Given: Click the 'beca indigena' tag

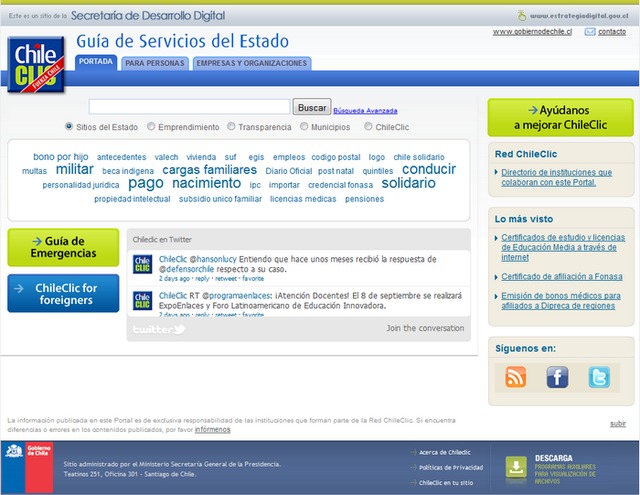Looking at the screenshot, I should click(x=128, y=171).
